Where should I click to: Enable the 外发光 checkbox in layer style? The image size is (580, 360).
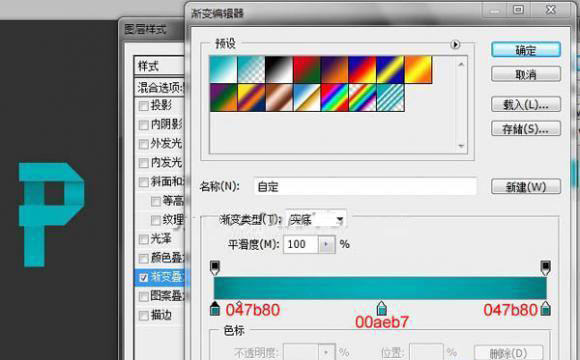pos(144,144)
